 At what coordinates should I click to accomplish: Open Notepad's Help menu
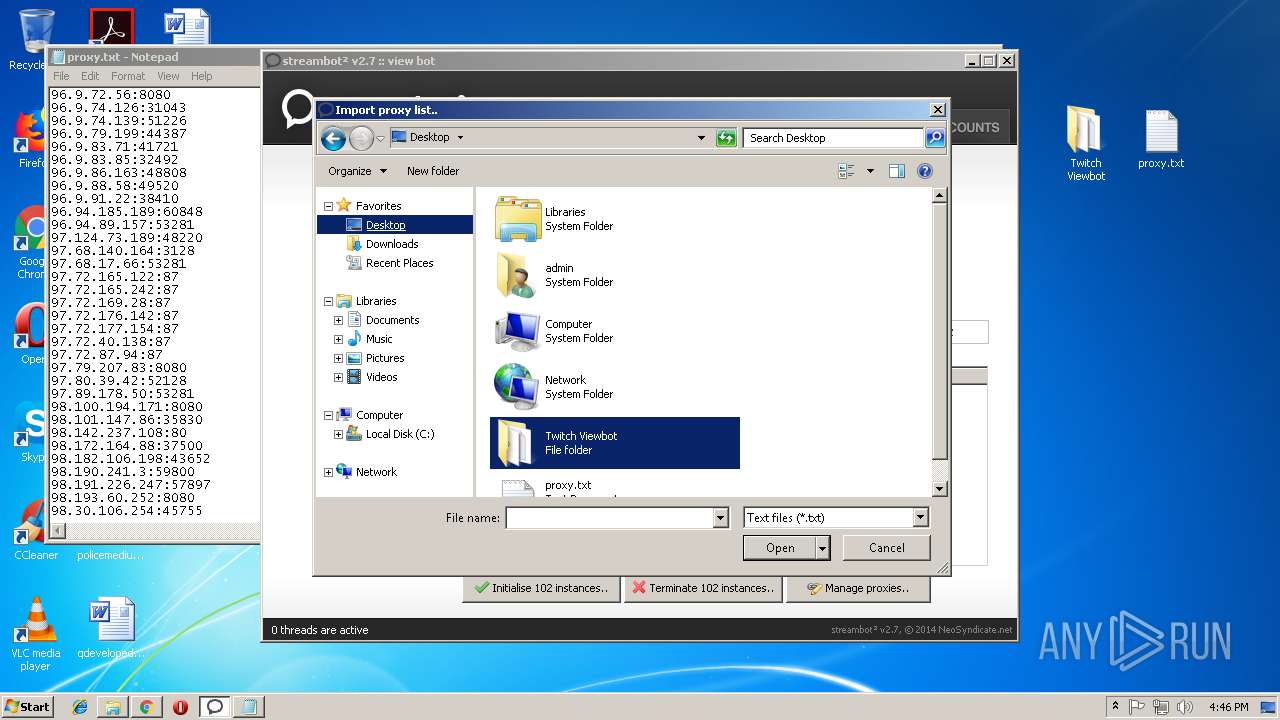(x=202, y=76)
